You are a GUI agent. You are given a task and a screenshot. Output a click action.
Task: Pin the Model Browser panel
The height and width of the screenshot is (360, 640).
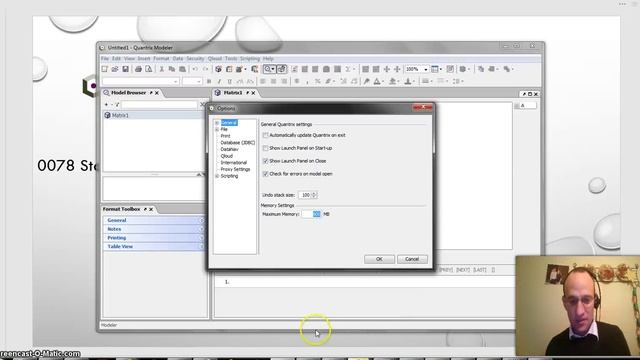151,93
